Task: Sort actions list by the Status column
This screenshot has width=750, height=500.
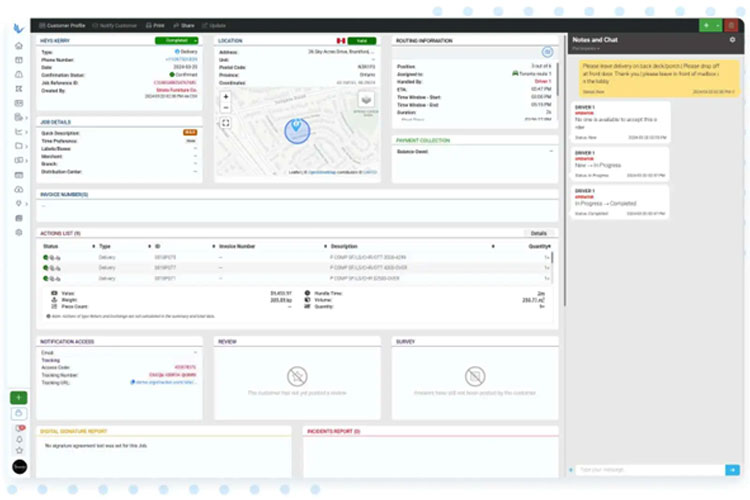Action: click(50, 246)
